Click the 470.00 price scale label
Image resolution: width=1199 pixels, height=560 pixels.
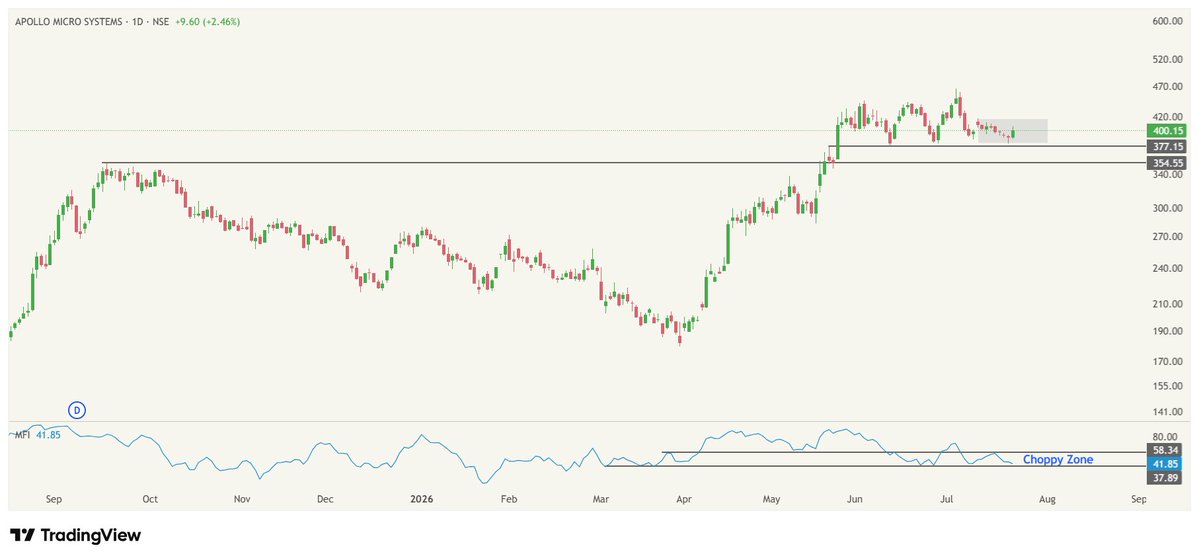point(1168,86)
